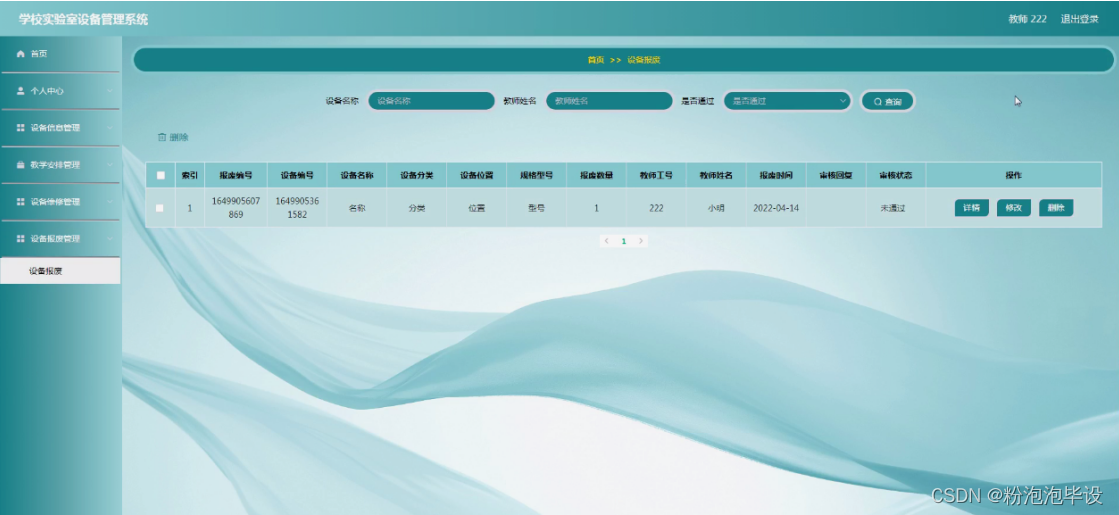Screen dimensions: 1119x515
Task: Tick the select-all checkbox in table header
Action: [161, 175]
